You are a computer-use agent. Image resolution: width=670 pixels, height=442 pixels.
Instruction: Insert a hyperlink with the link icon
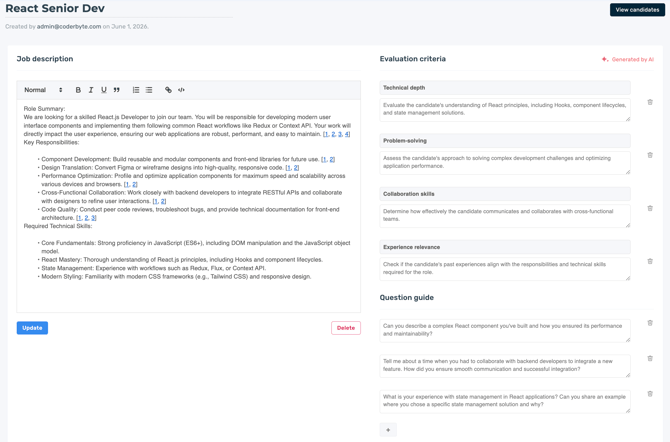[168, 90]
